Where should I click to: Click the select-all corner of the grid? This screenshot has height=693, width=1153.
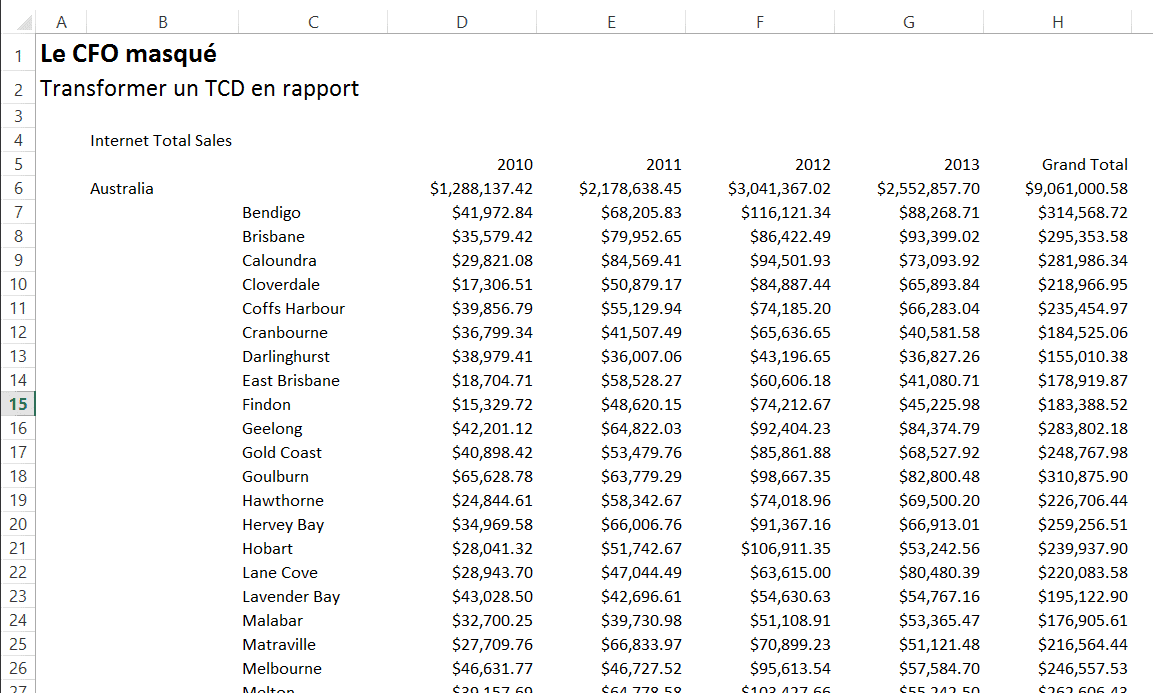tap(18, 22)
